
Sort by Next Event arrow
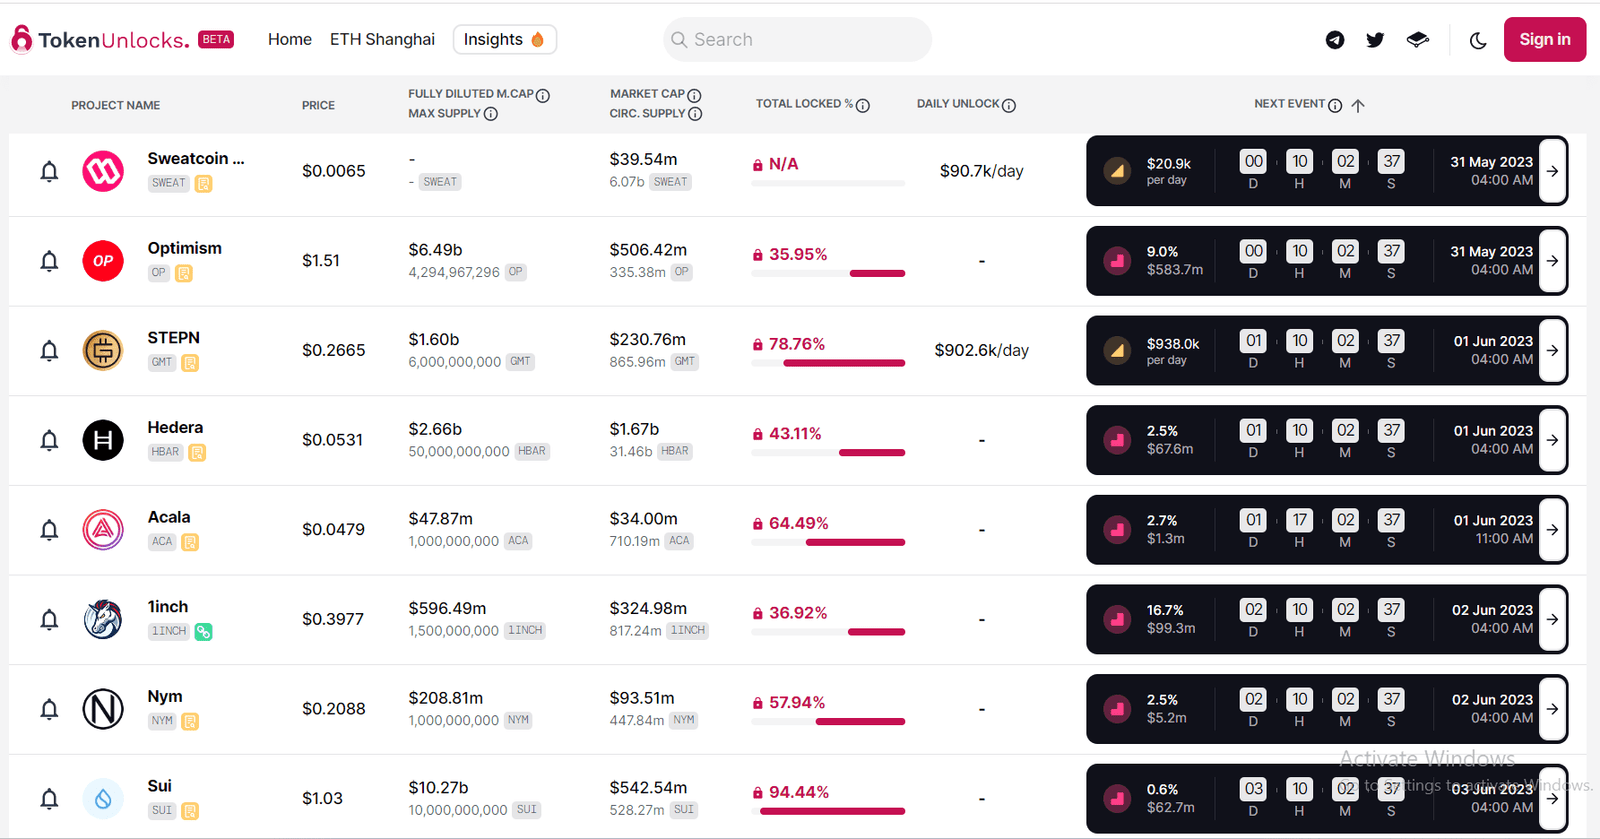coord(1358,105)
